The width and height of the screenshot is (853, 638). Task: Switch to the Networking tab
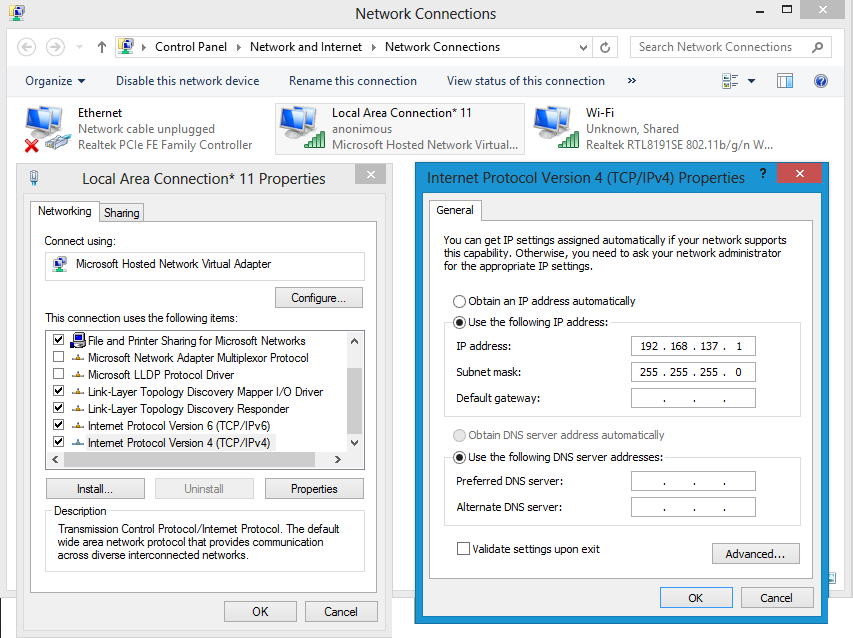tap(65, 211)
